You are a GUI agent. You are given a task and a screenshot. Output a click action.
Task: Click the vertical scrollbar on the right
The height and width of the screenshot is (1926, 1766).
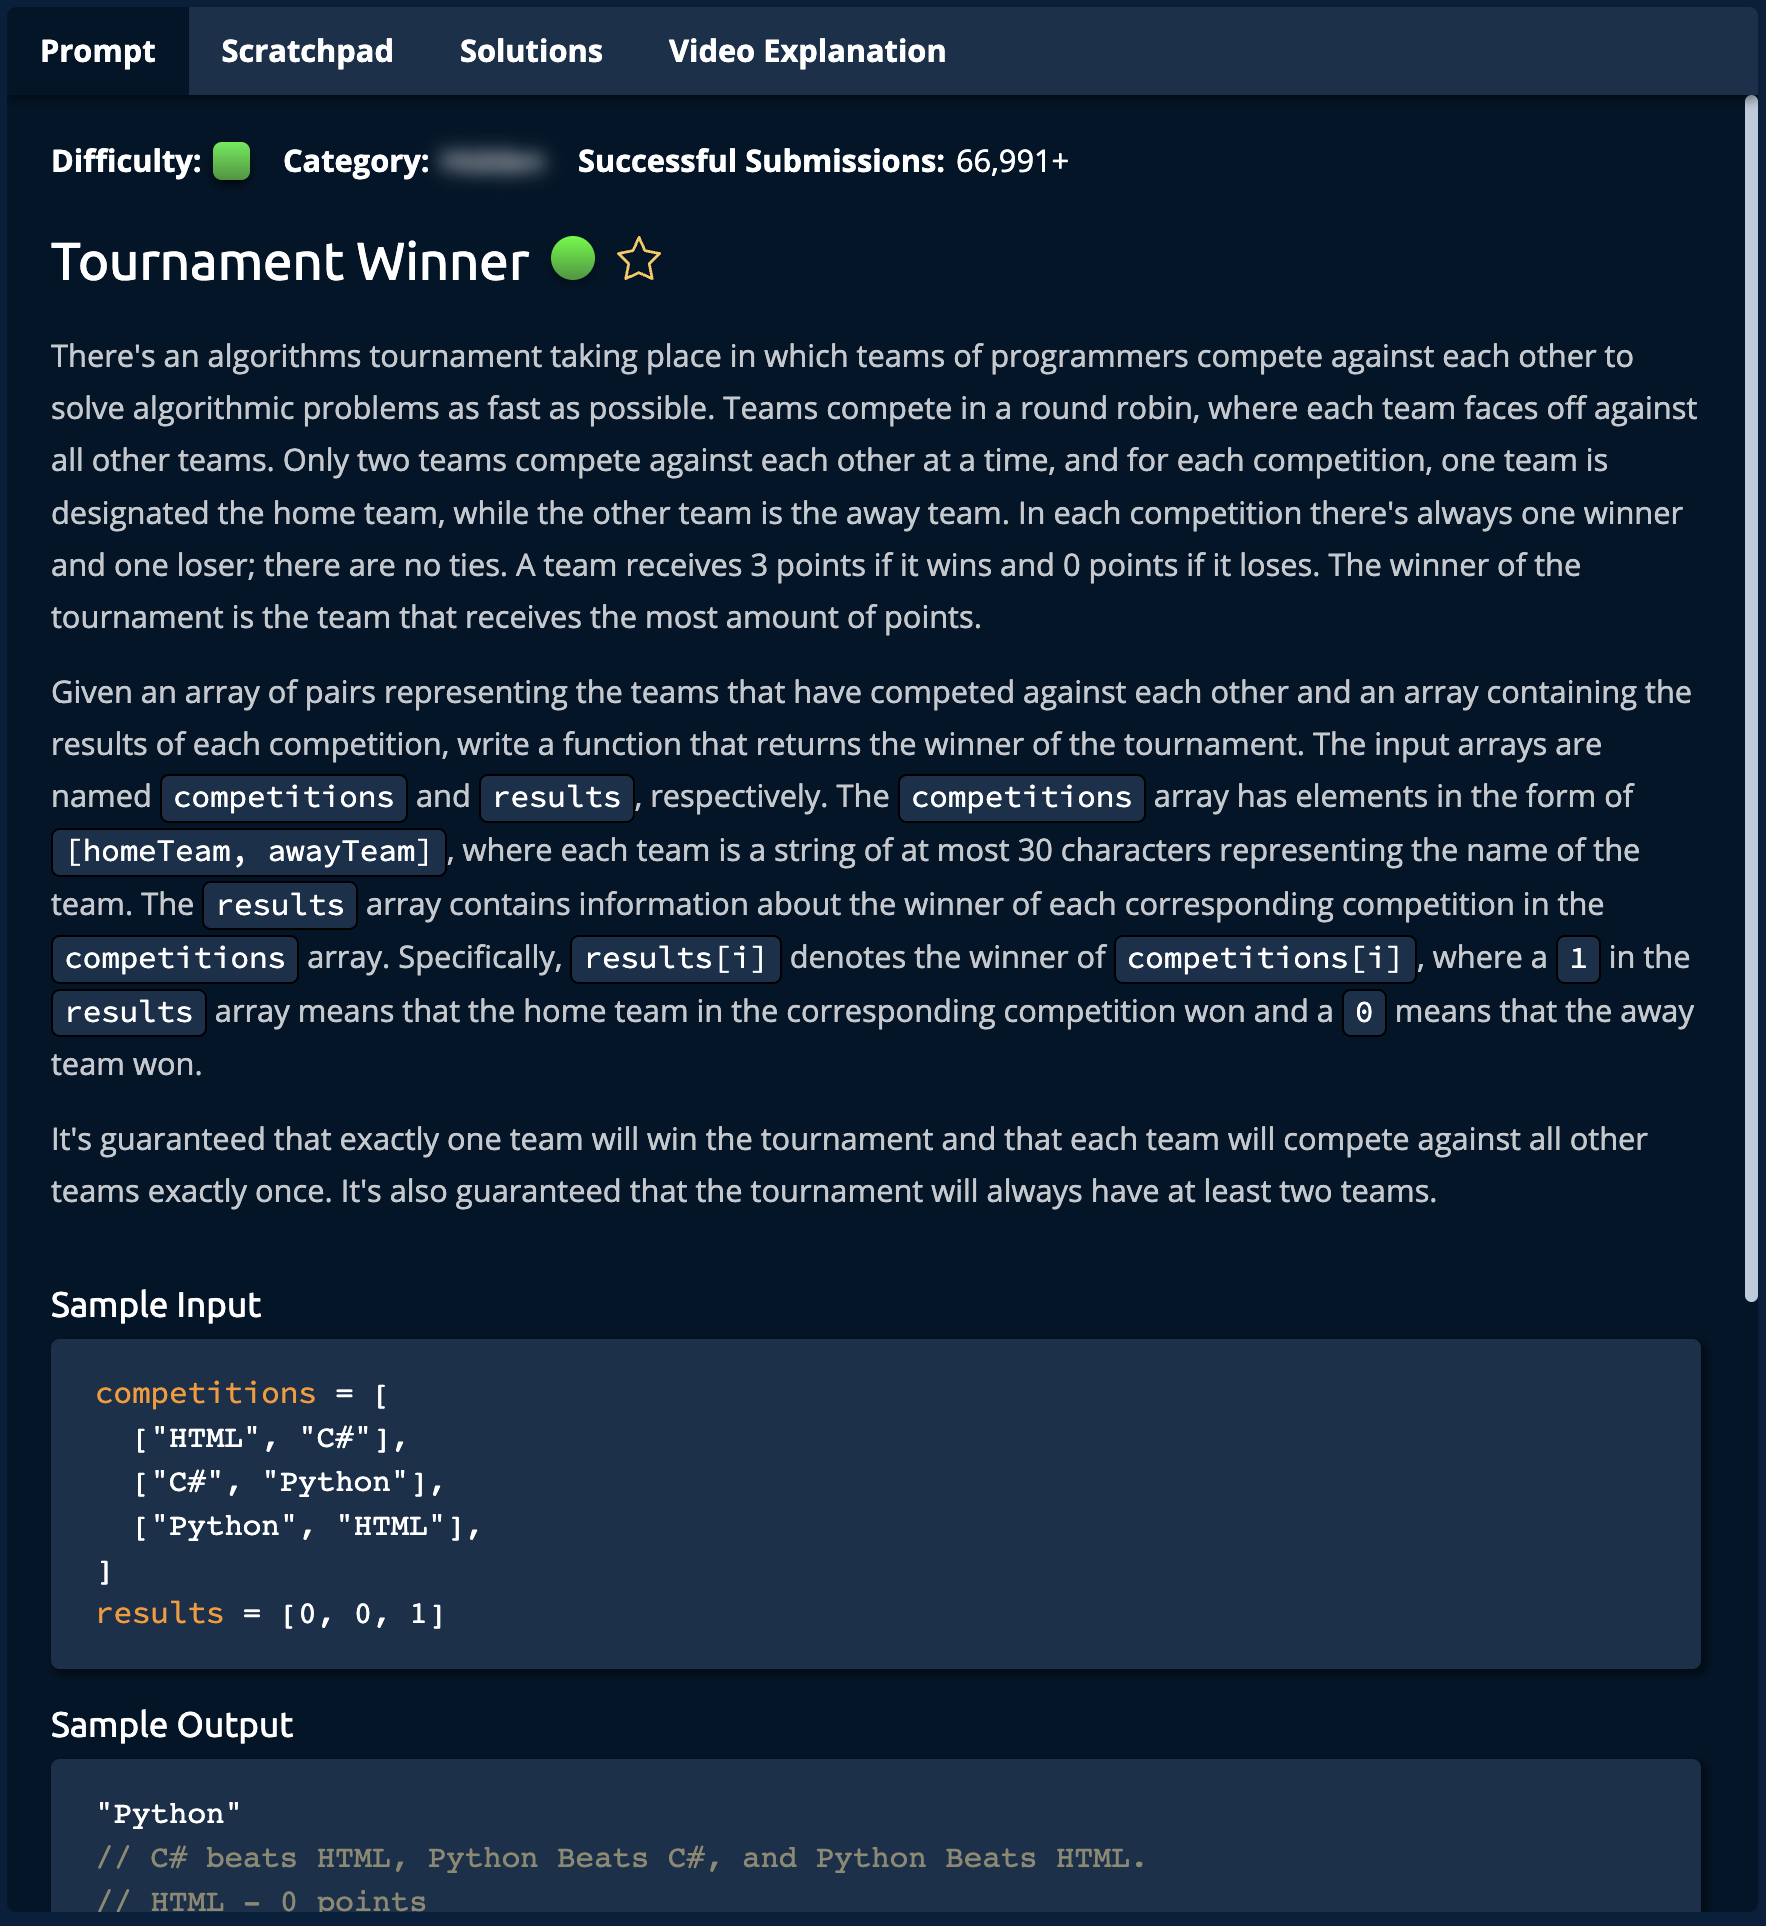coord(1750,700)
